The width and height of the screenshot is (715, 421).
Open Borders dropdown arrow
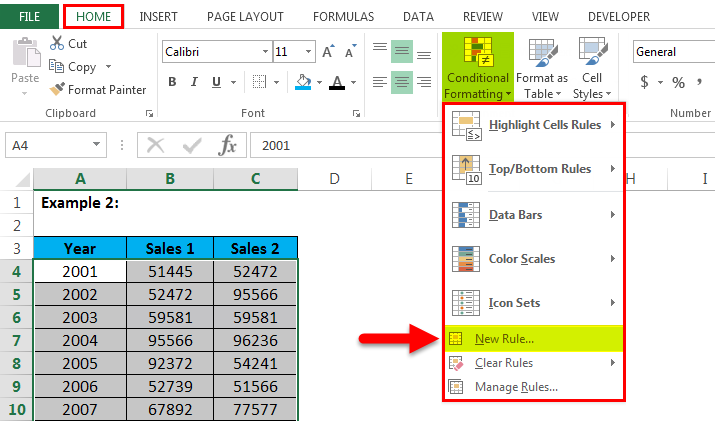tap(276, 83)
